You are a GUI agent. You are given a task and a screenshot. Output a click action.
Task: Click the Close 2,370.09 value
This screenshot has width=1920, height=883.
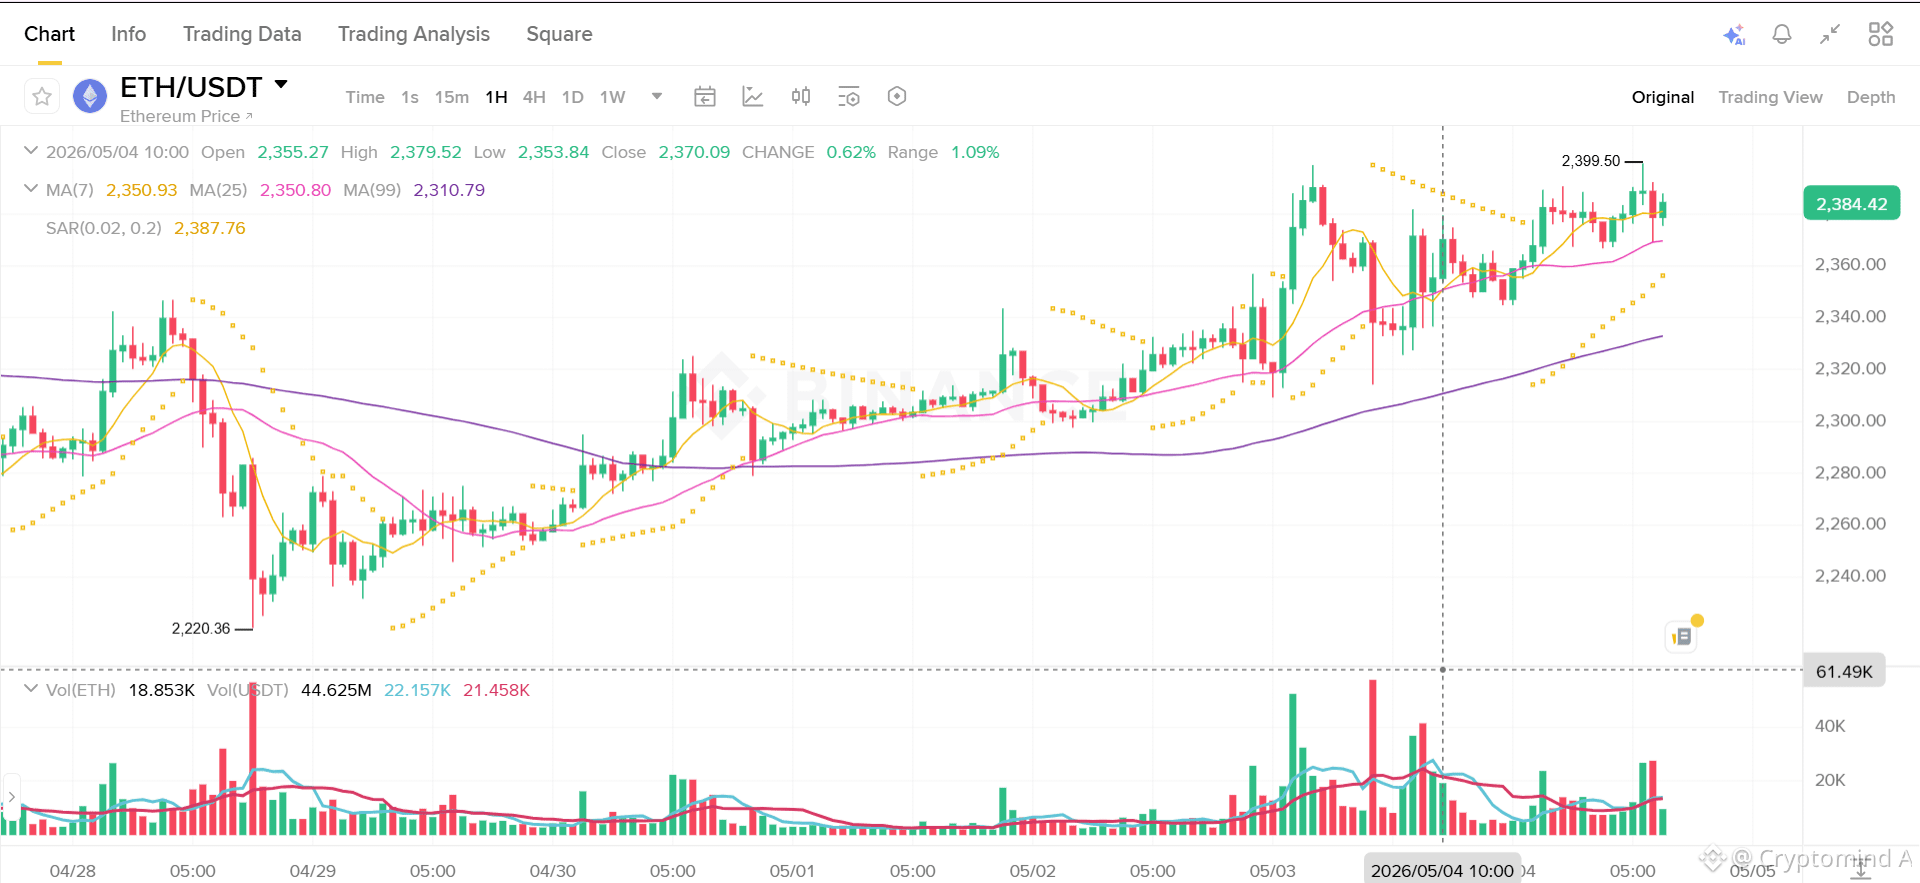(x=694, y=152)
